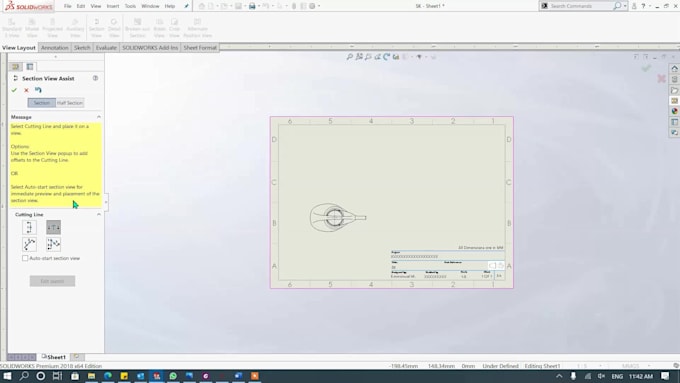Screen dimensions: 680x383
Task: Click the Options gear in the top toolbar
Action: (x=312, y=6)
